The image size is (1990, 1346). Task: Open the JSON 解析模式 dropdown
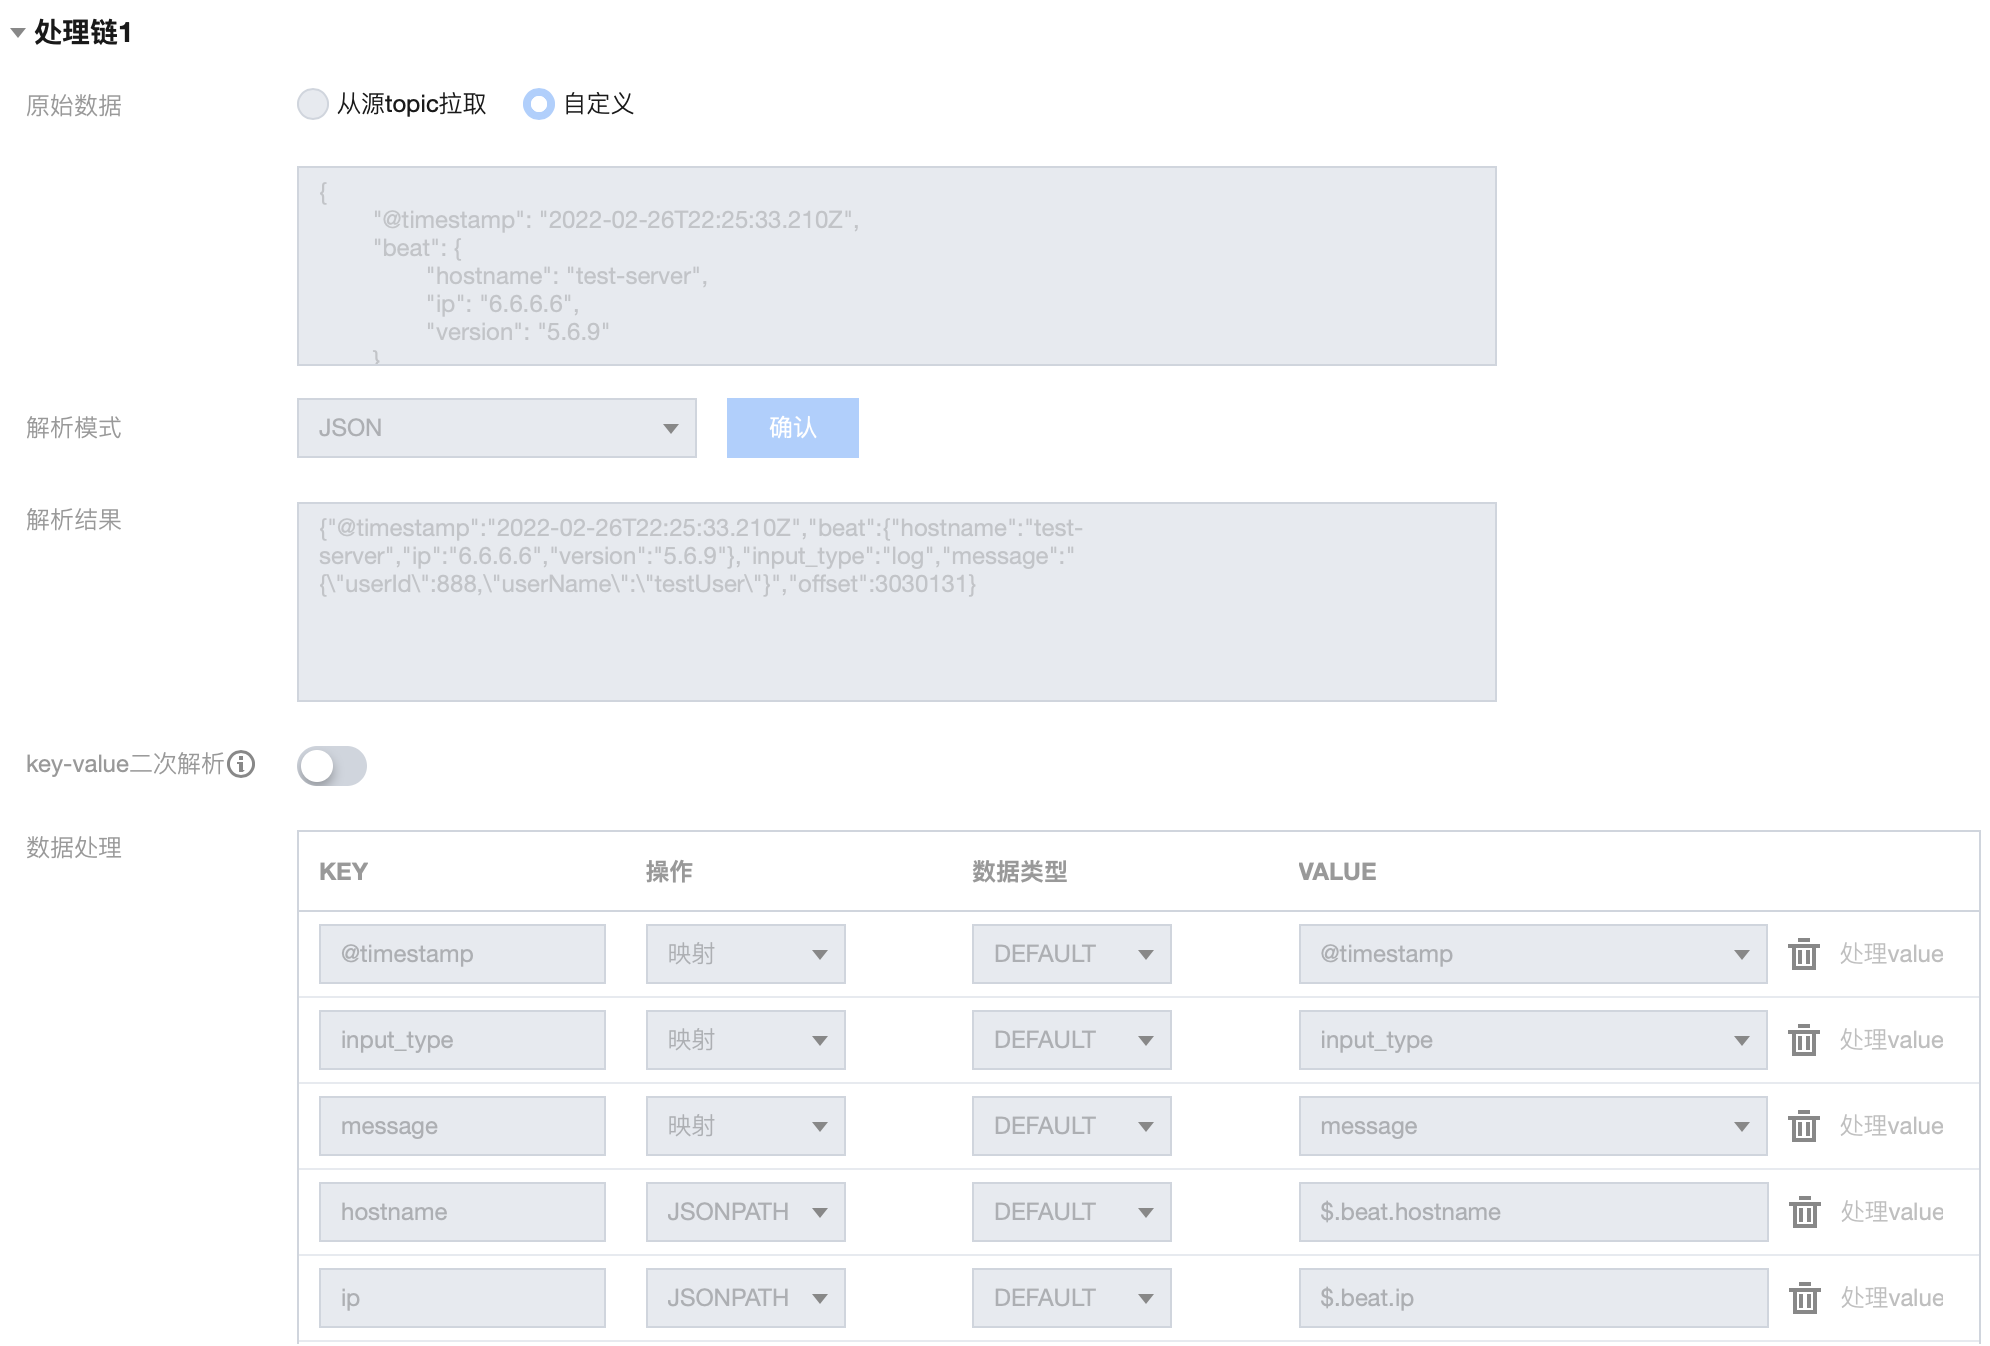496,428
